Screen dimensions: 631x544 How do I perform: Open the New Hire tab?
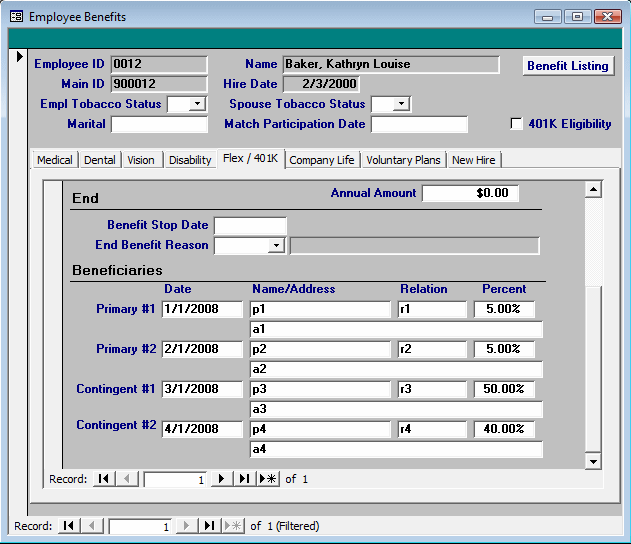(474, 160)
